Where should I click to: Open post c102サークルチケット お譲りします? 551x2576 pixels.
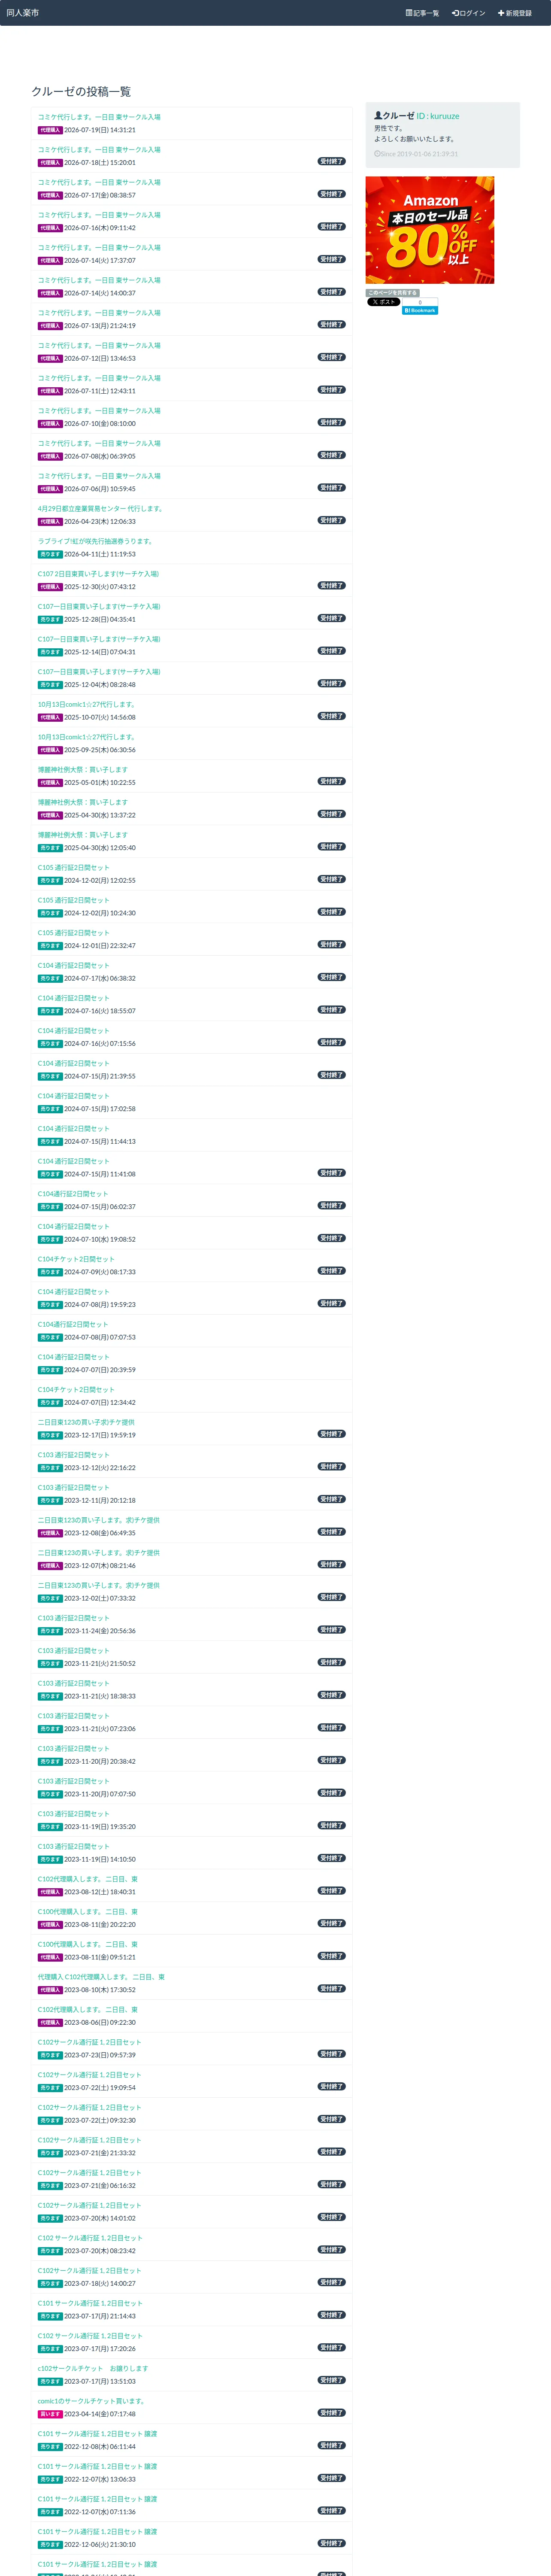93,2368
